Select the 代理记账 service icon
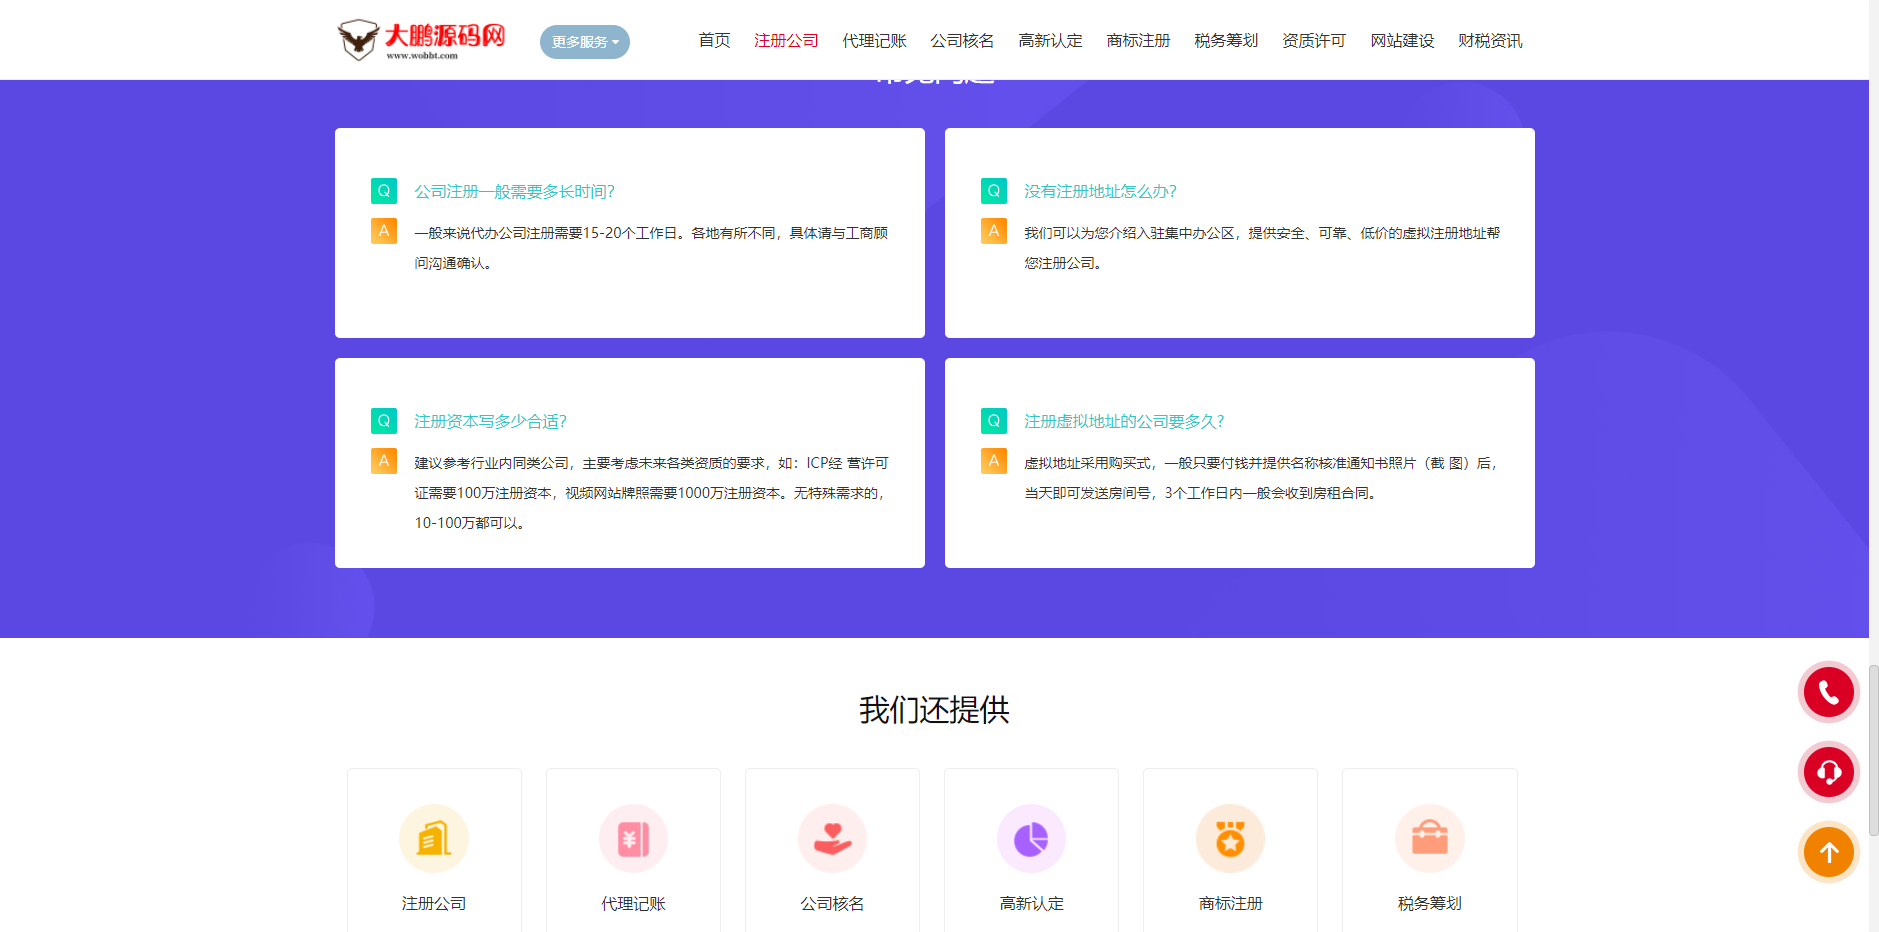The height and width of the screenshot is (932, 1879). click(x=632, y=838)
